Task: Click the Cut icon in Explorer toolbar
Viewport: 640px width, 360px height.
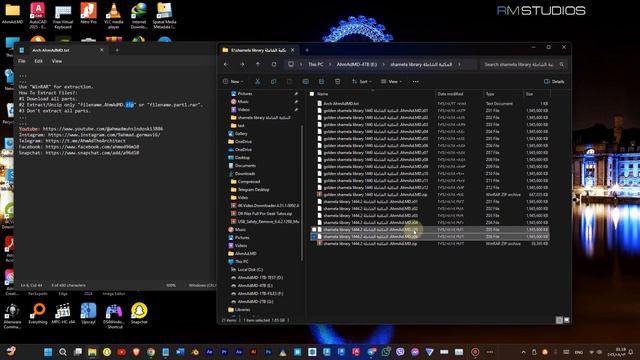Action: click(258, 82)
